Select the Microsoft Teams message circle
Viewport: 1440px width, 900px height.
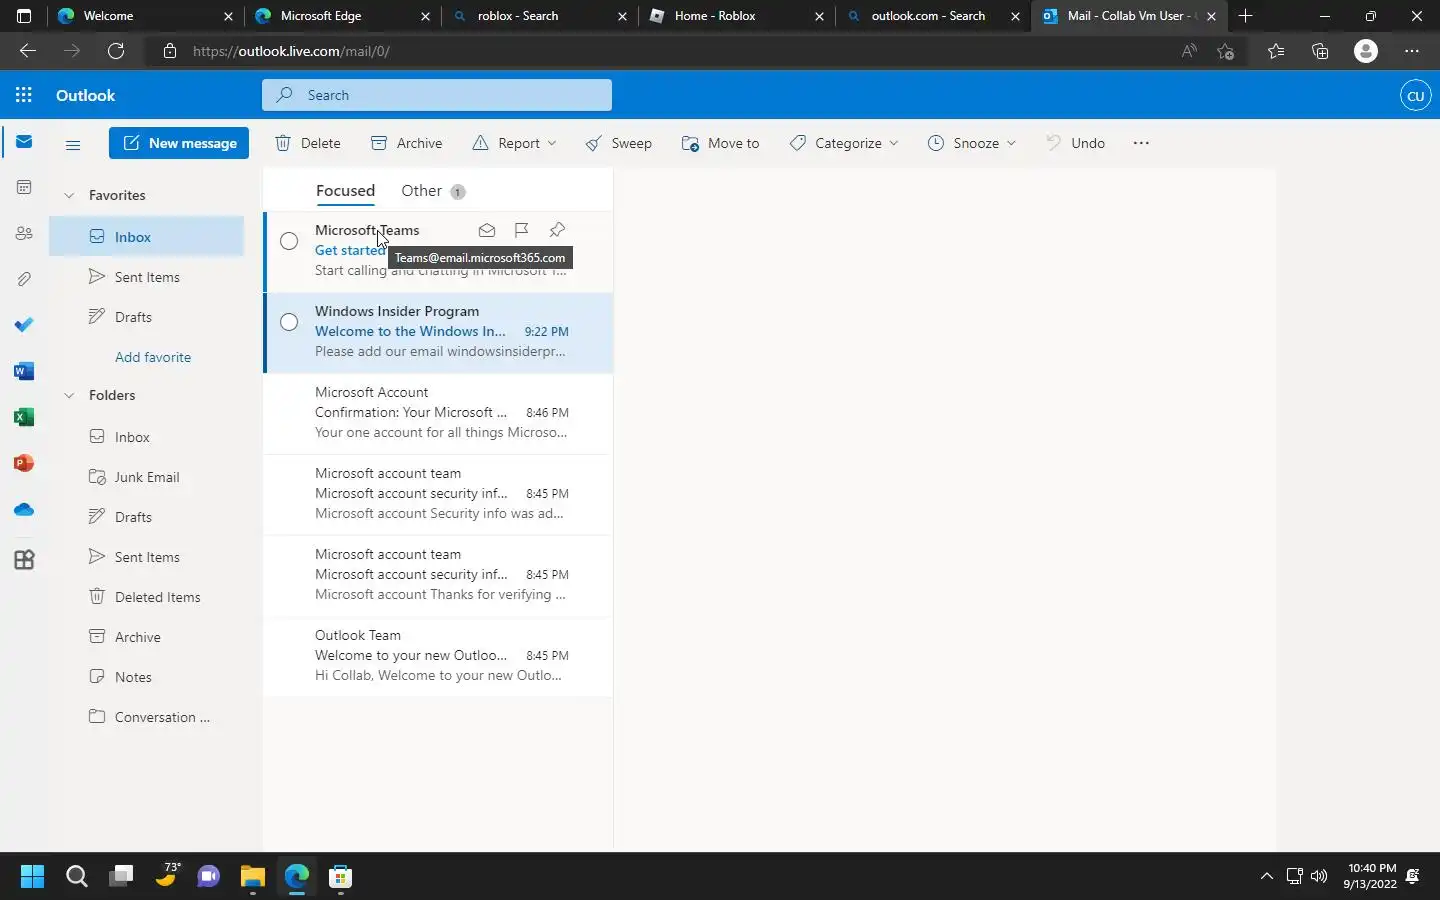(289, 241)
